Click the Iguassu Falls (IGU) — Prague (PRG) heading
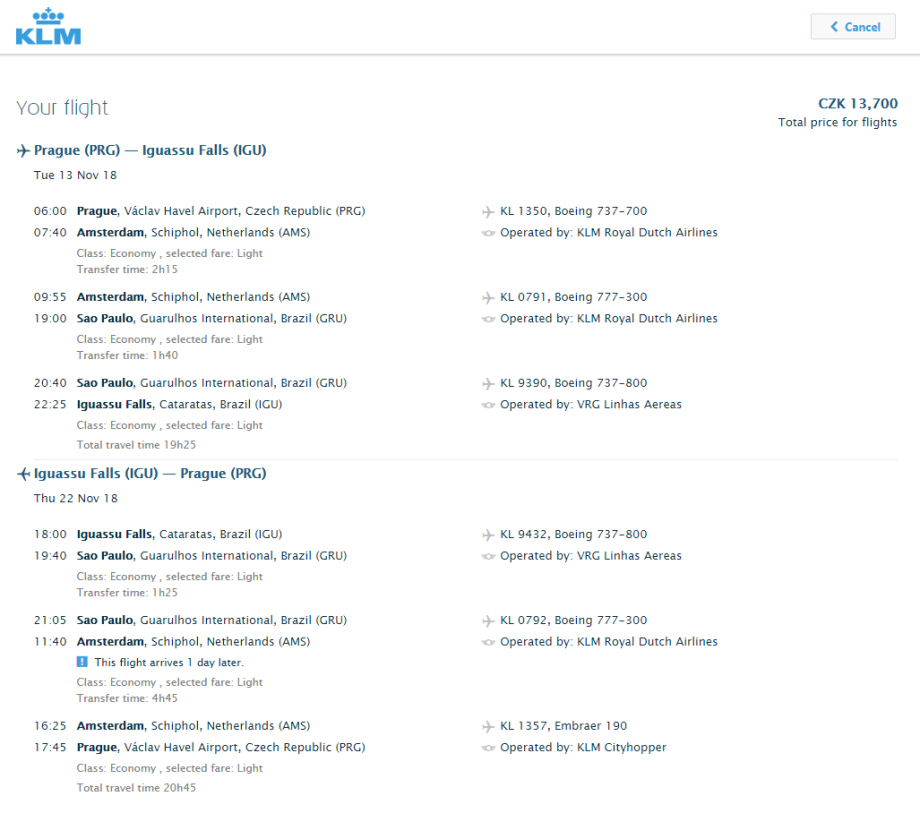 [150, 474]
